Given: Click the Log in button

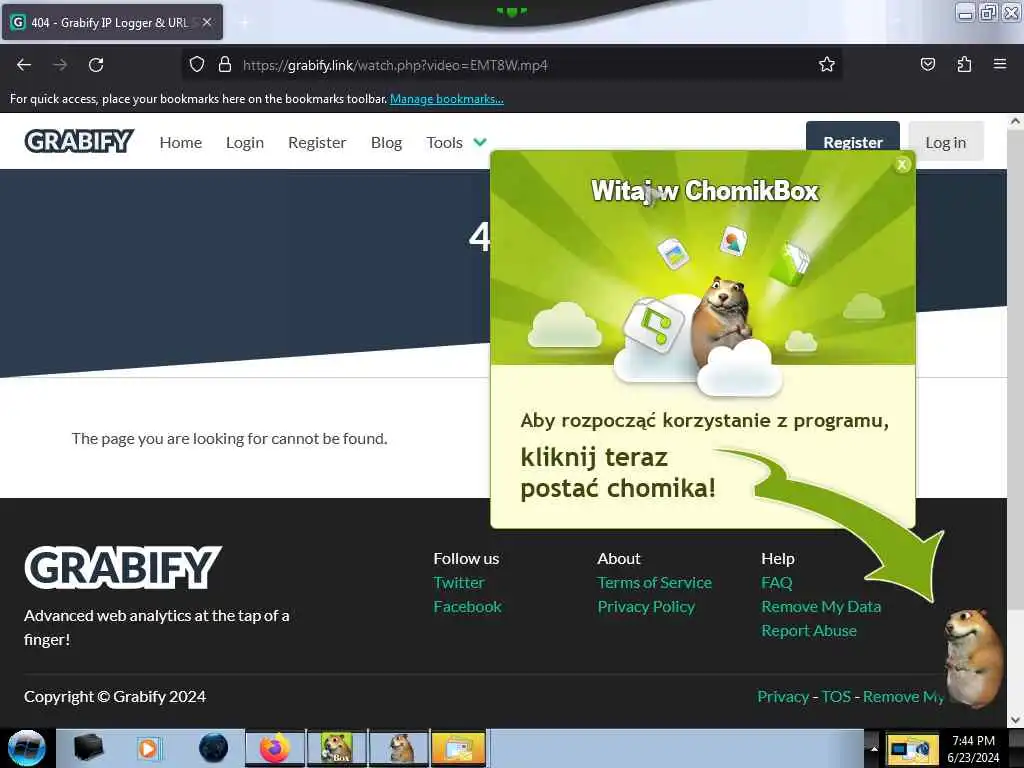Looking at the screenshot, I should [946, 141].
